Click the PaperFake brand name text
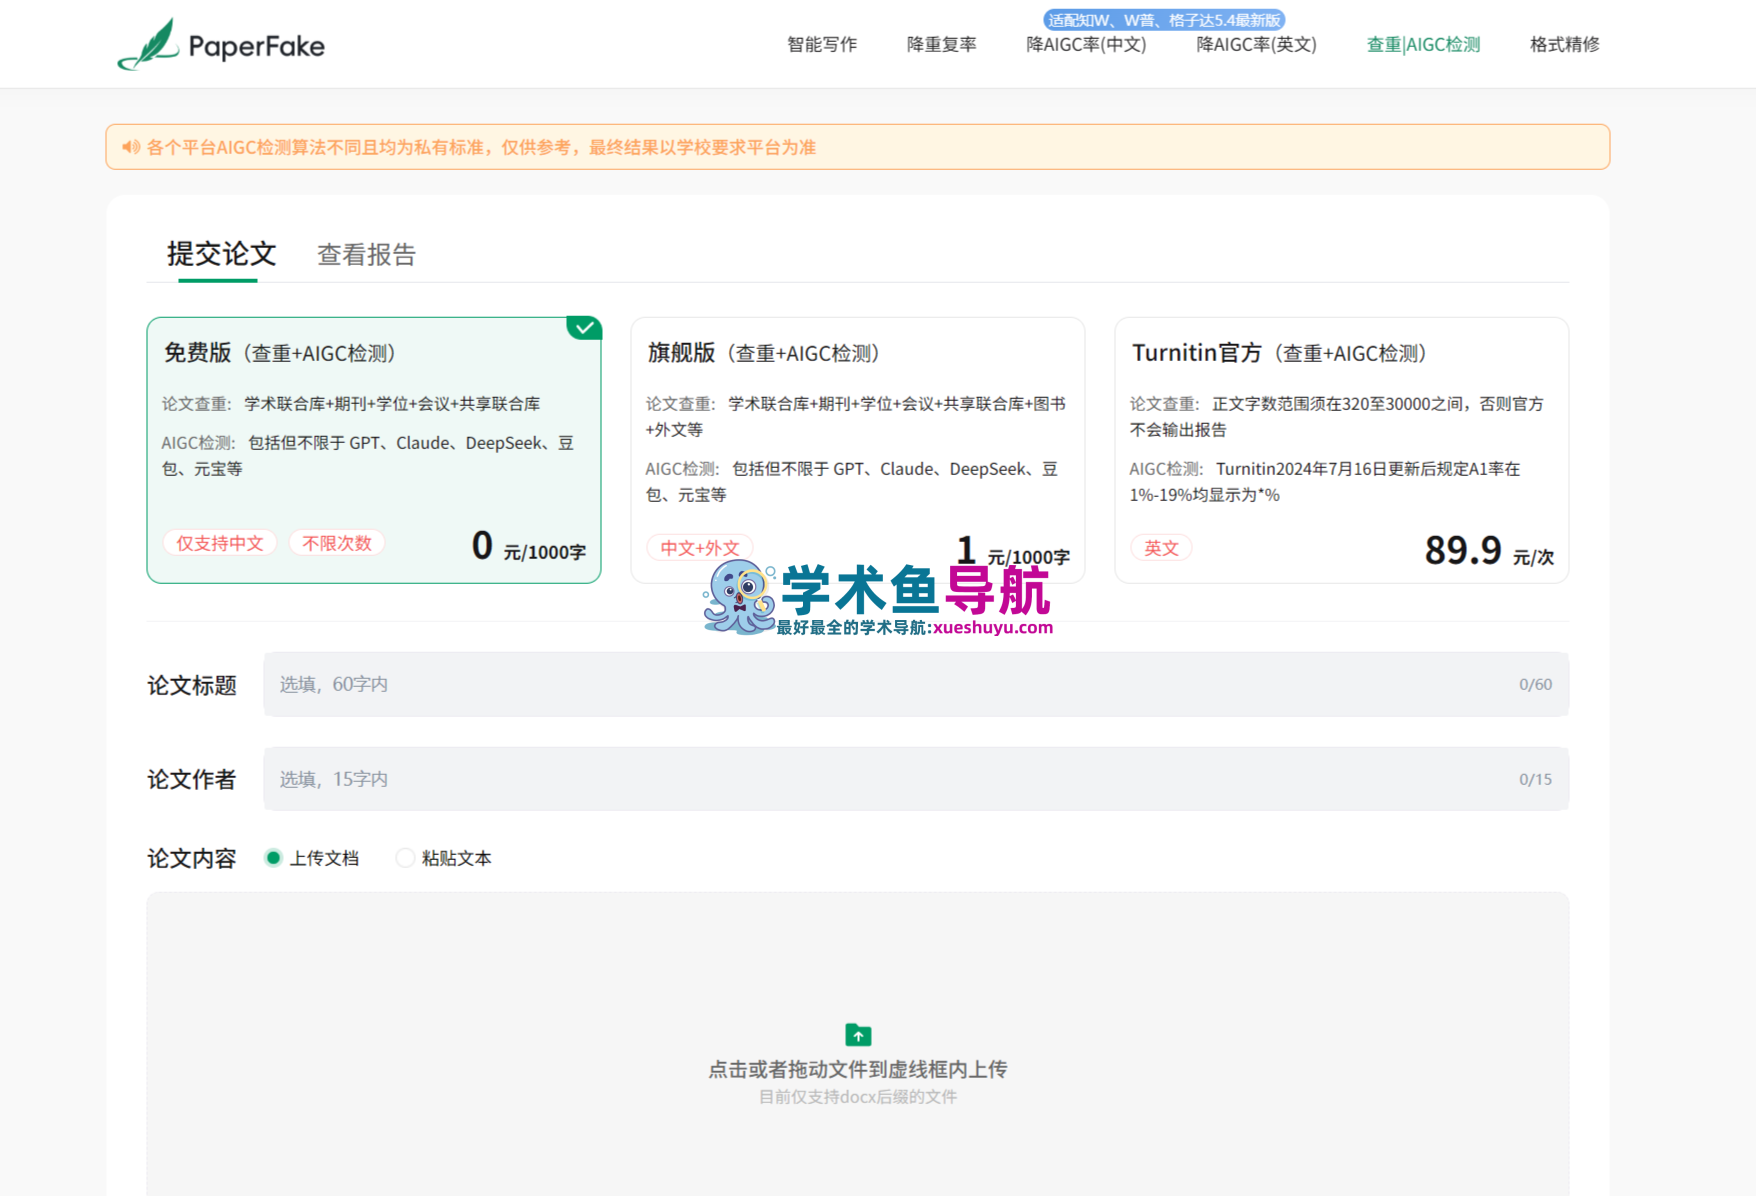1756x1196 pixels. click(257, 46)
